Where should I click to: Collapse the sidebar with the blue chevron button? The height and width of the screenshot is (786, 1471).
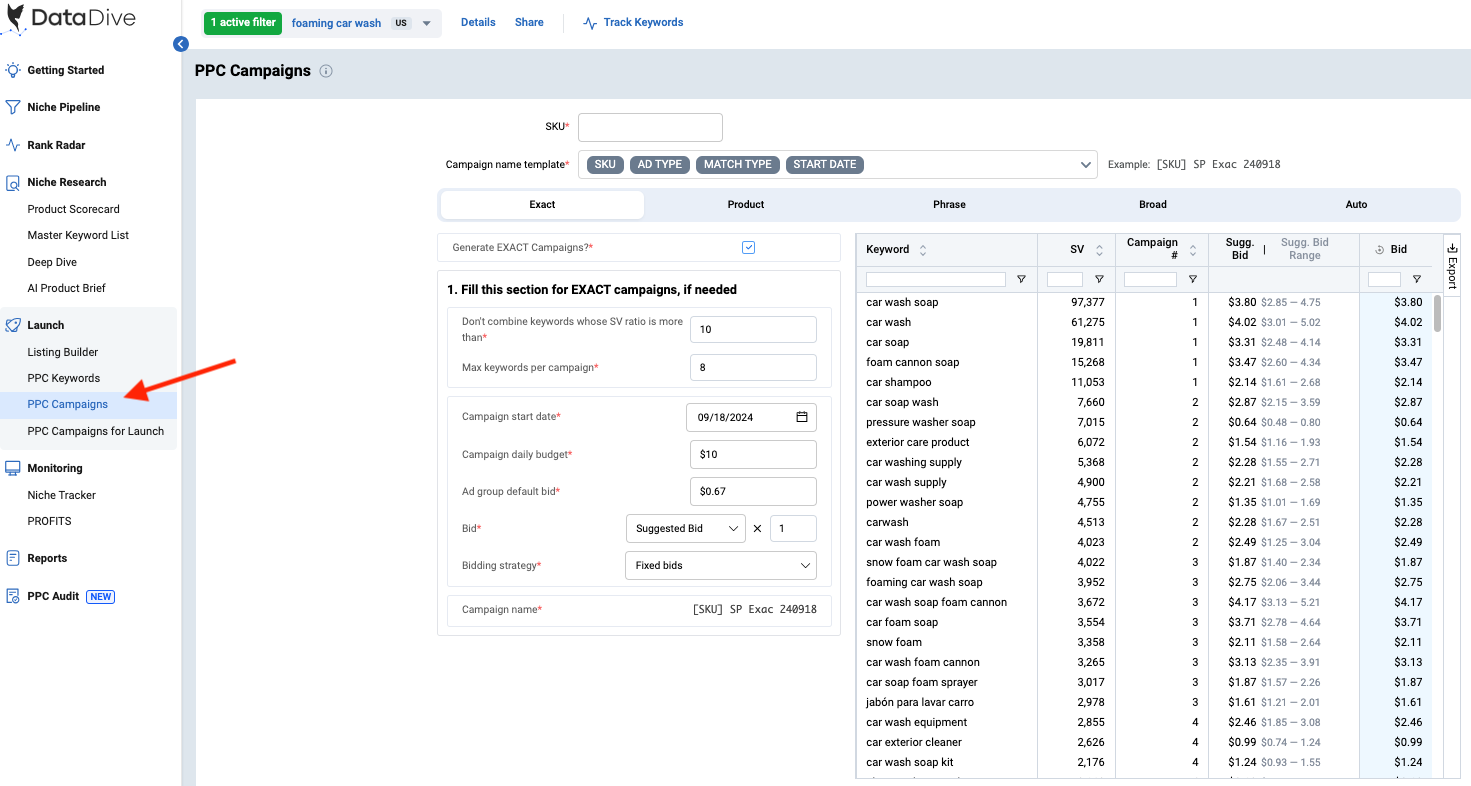pyautogui.click(x=180, y=44)
